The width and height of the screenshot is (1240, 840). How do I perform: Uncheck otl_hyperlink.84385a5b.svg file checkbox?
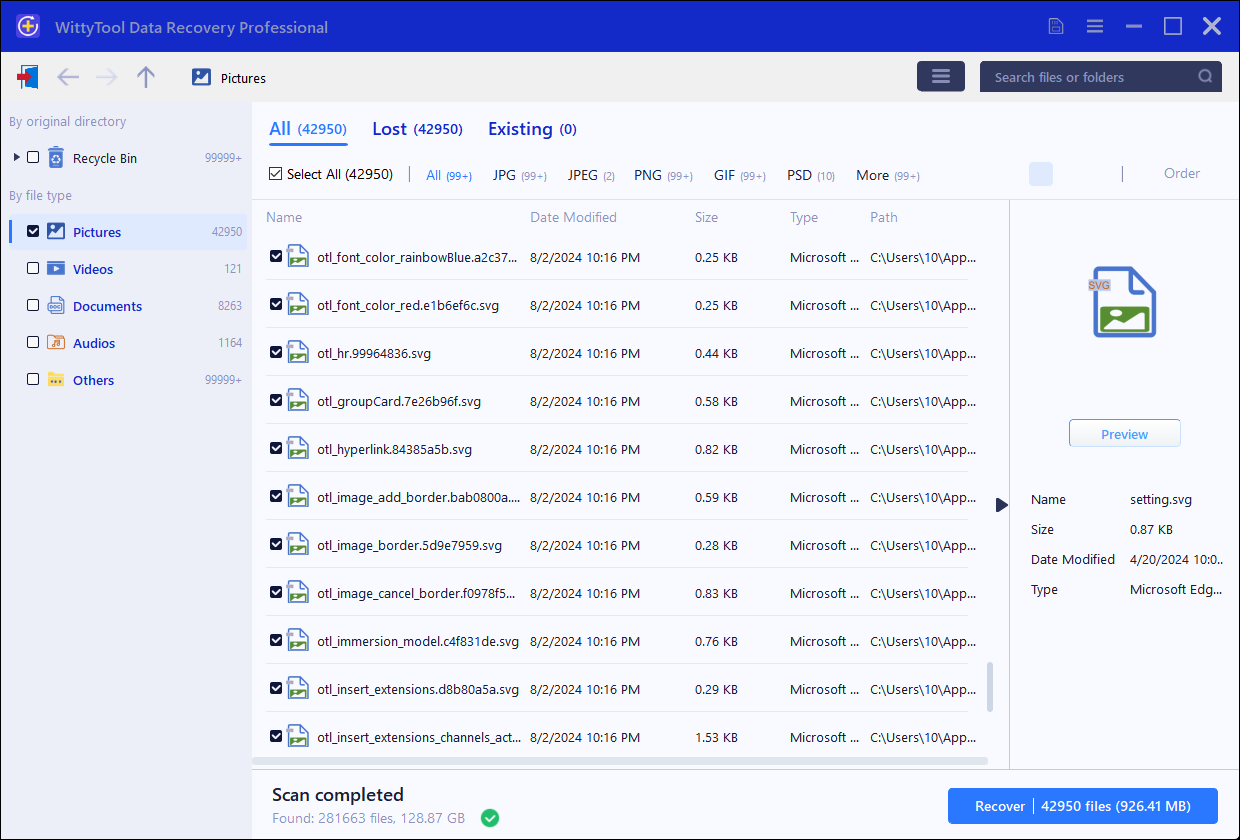(276, 449)
